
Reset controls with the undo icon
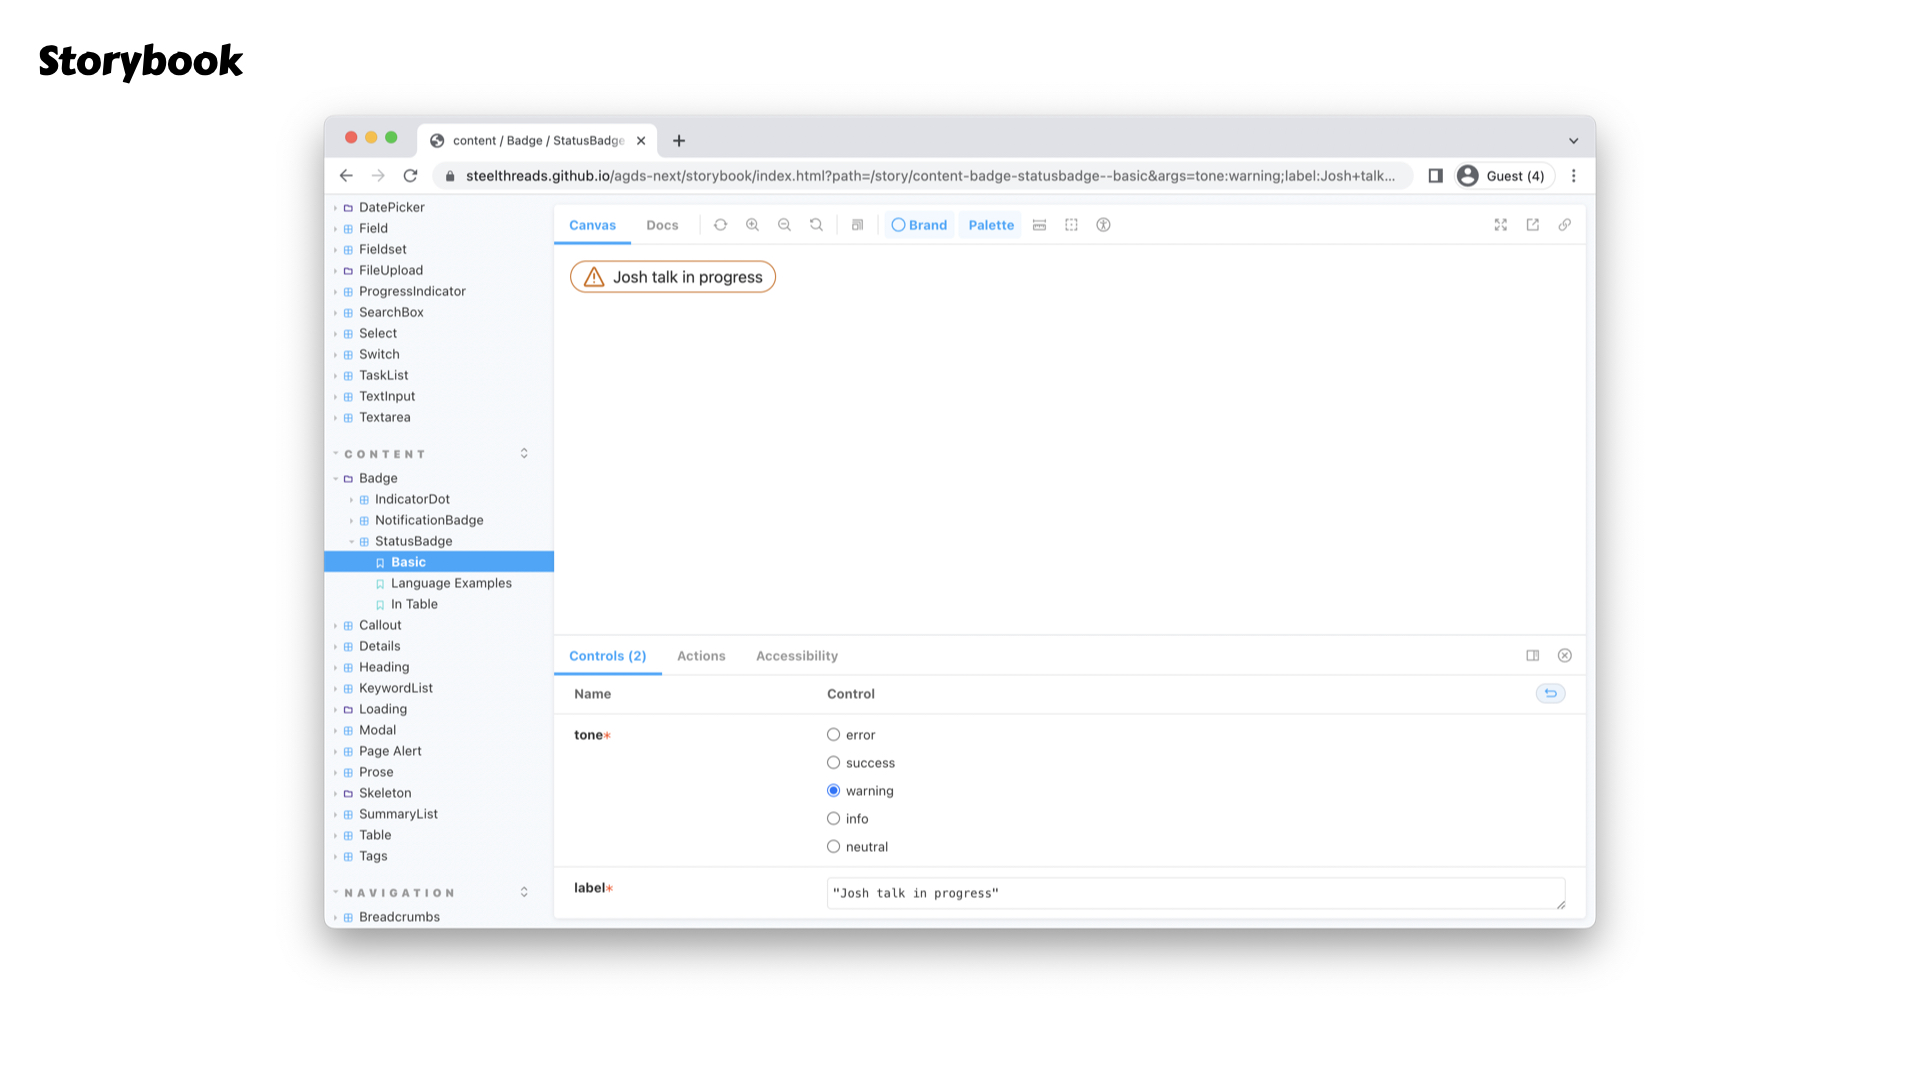[x=1550, y=693]
